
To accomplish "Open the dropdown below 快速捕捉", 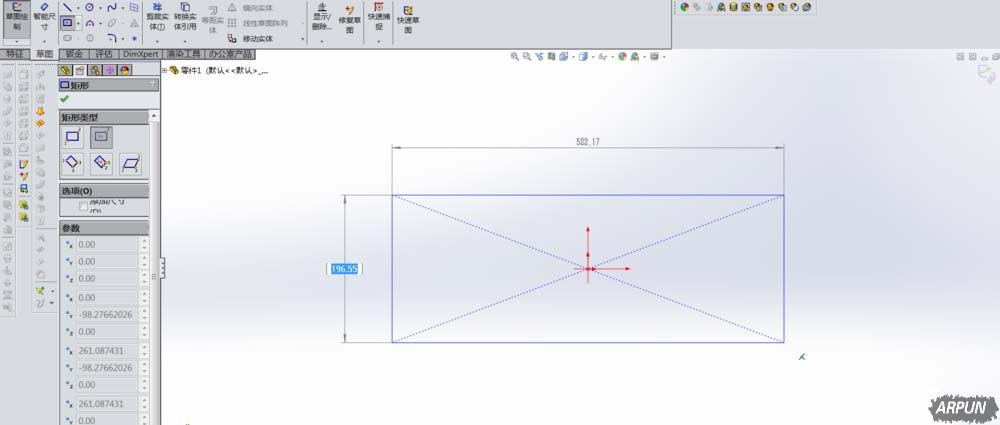I will tap(379, 41).
